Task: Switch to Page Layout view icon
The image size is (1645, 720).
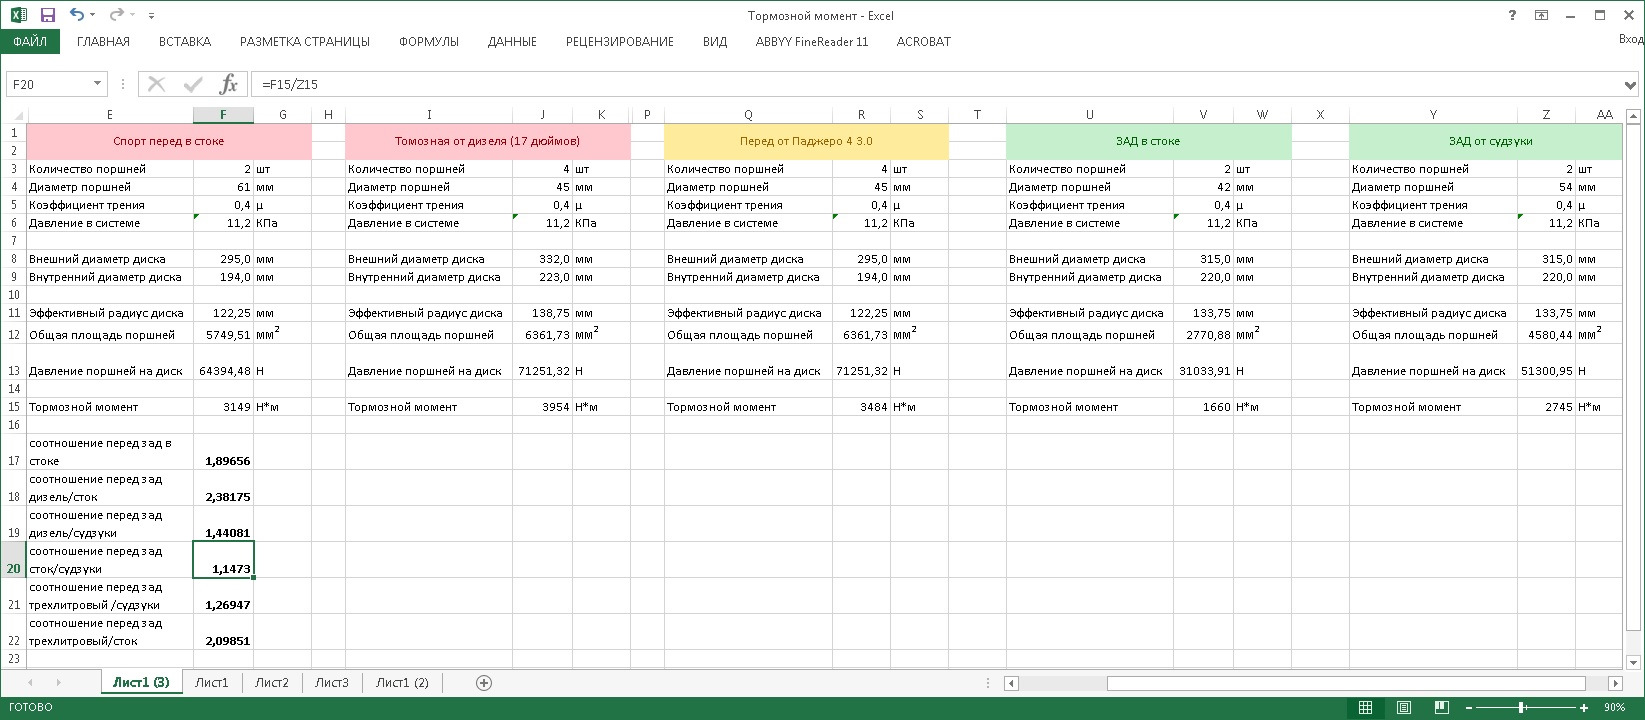Action: [1403, 708]
